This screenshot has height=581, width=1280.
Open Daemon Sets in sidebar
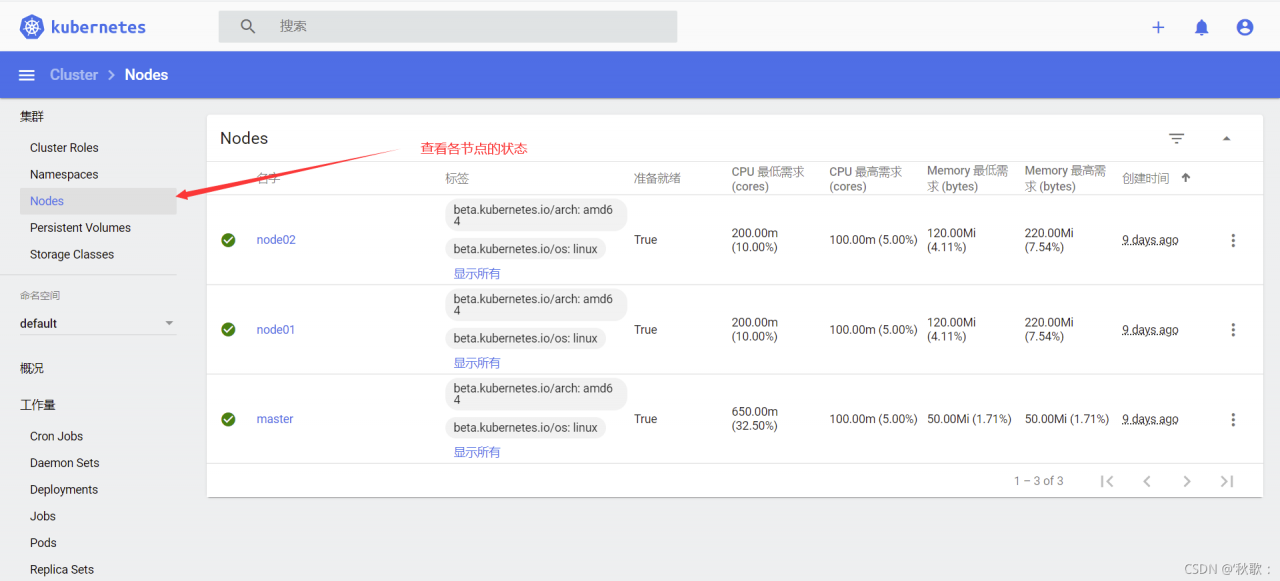[x=65, y=463]
